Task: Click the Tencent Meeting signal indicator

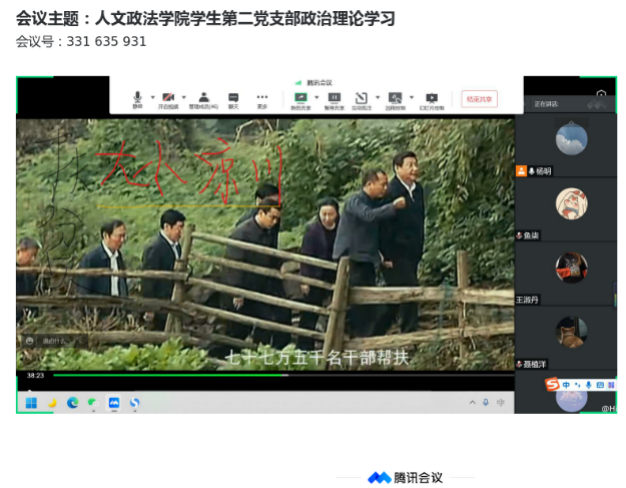Action: (x=298, y=83)
